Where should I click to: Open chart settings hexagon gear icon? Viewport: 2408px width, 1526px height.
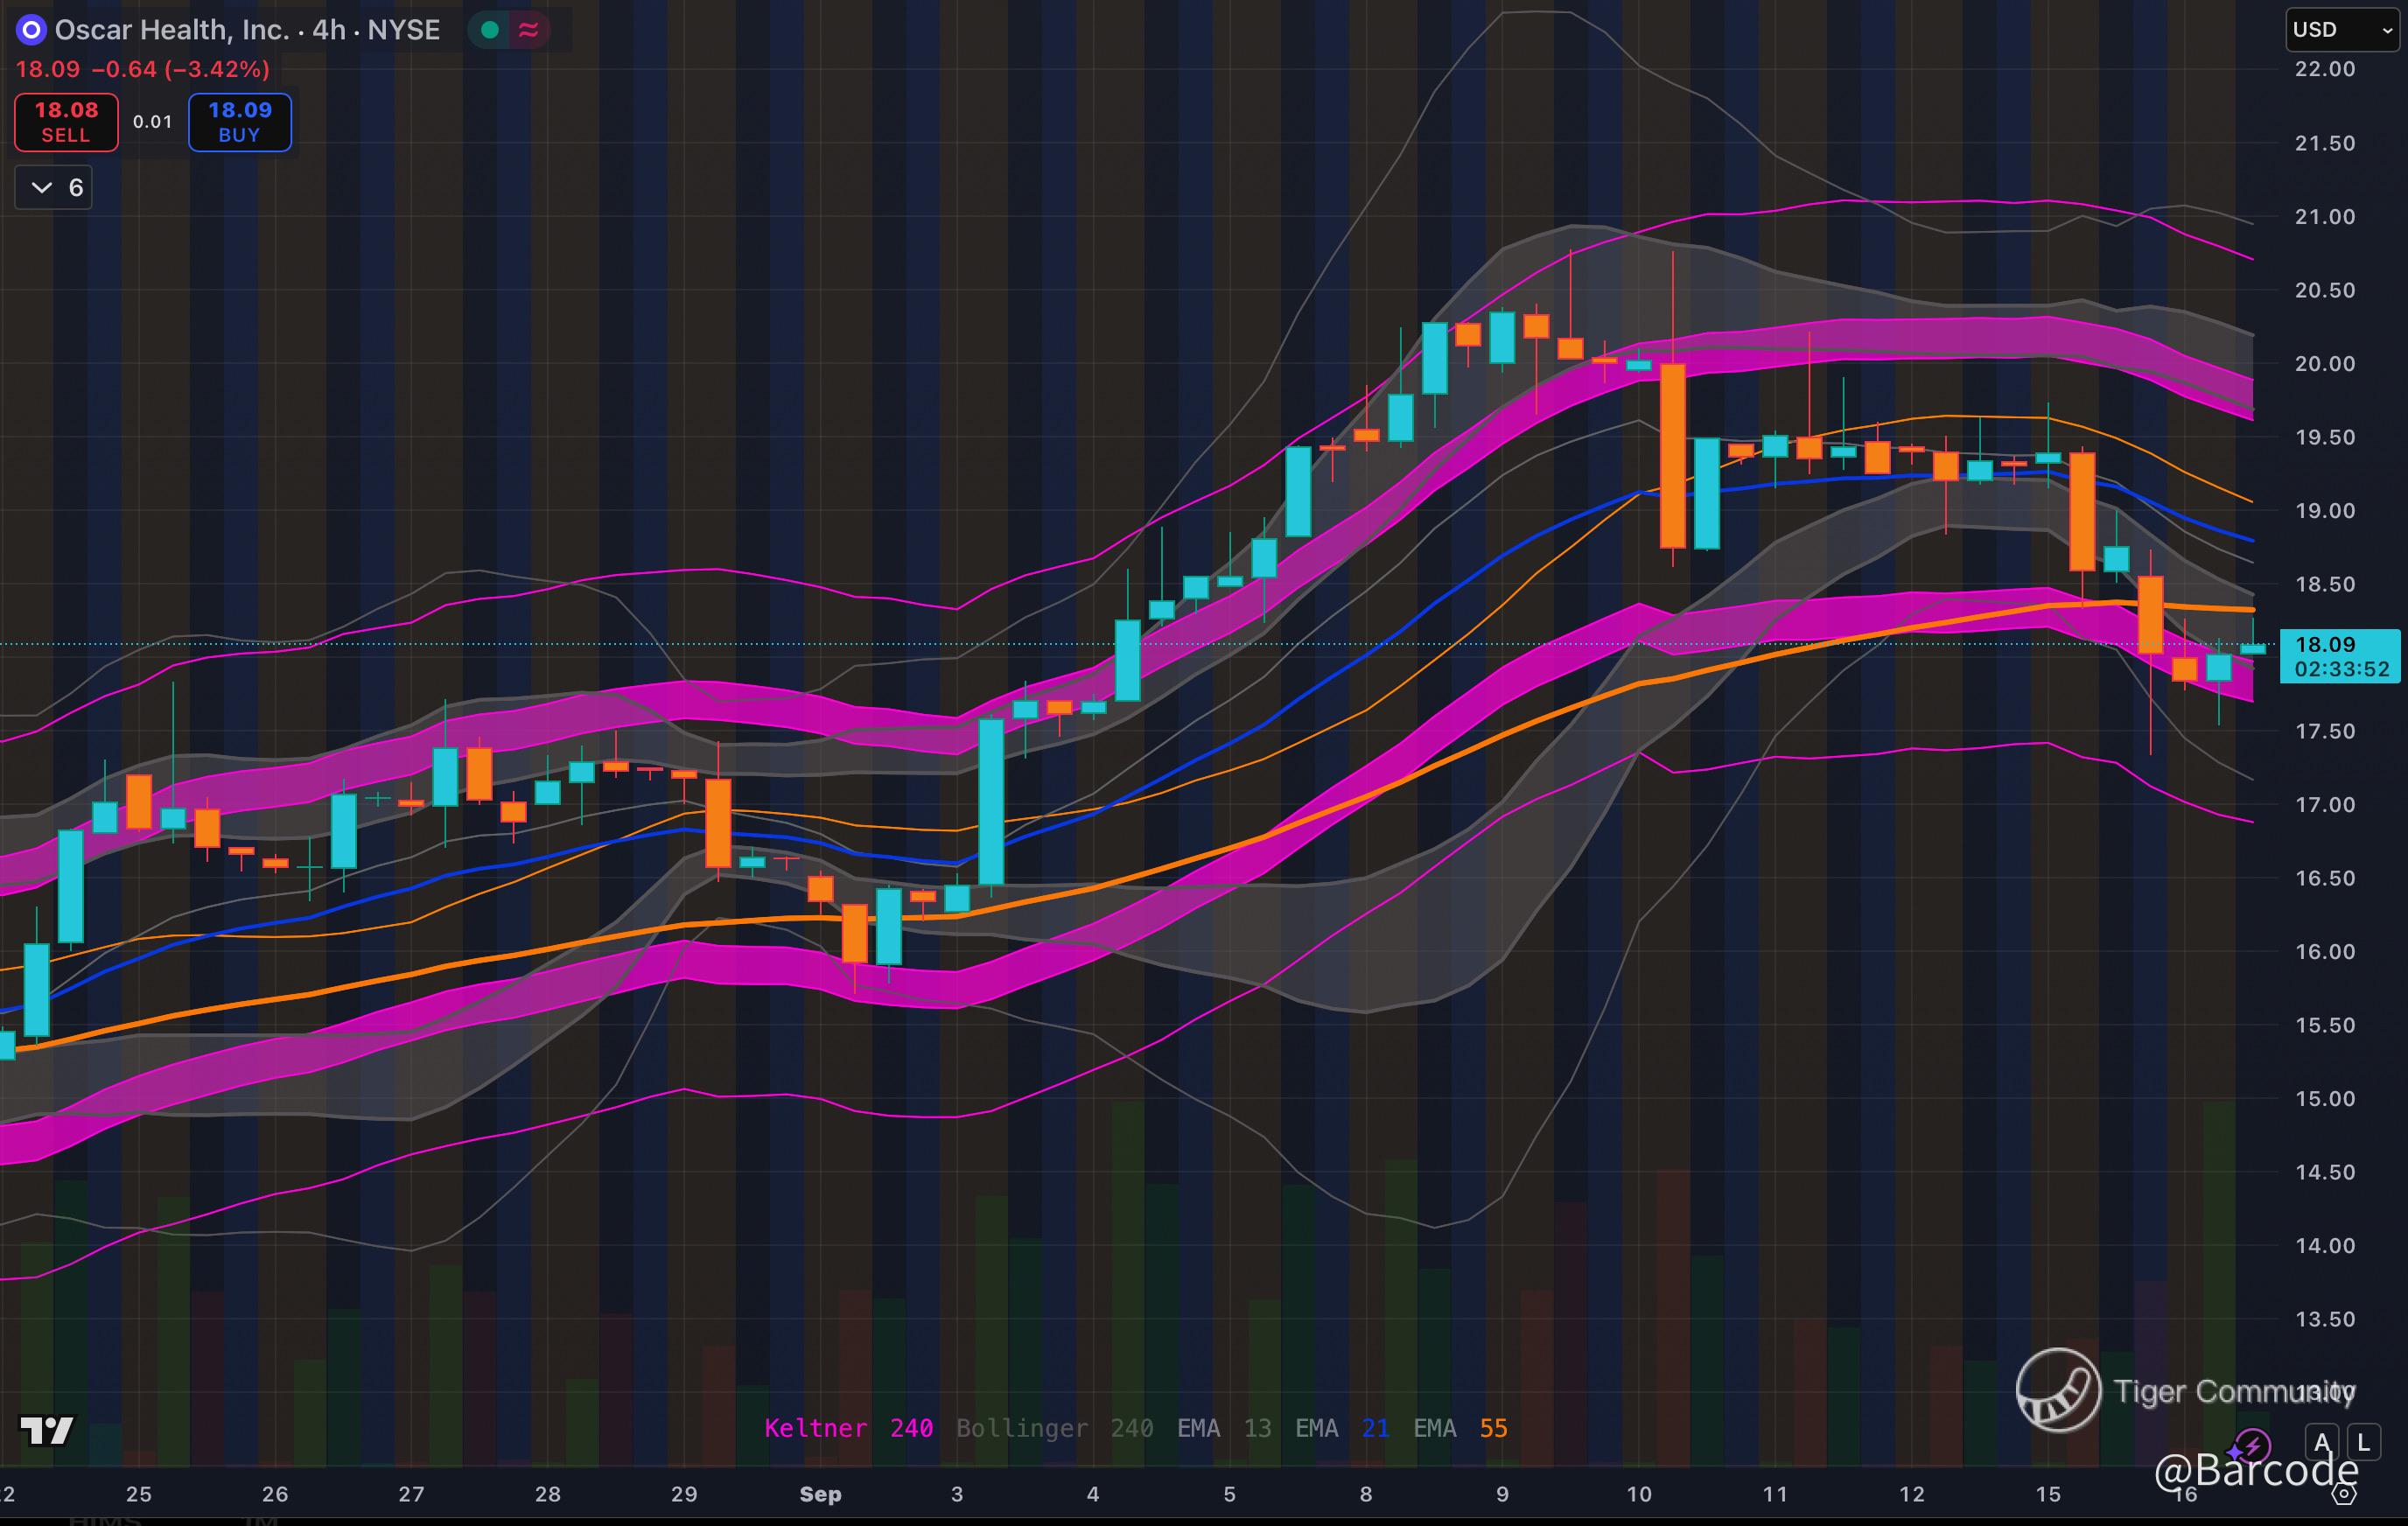[2344, 1495]
